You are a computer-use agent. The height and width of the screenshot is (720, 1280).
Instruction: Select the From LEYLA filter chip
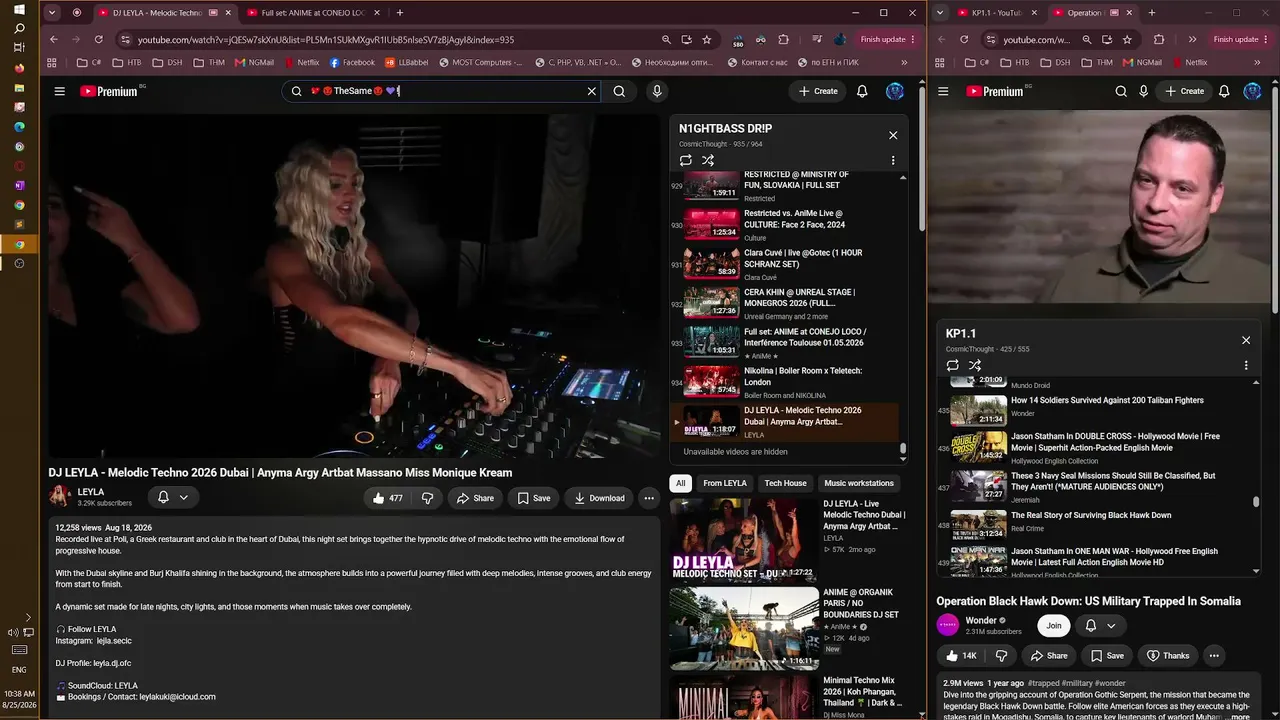(x=725, y=483)
